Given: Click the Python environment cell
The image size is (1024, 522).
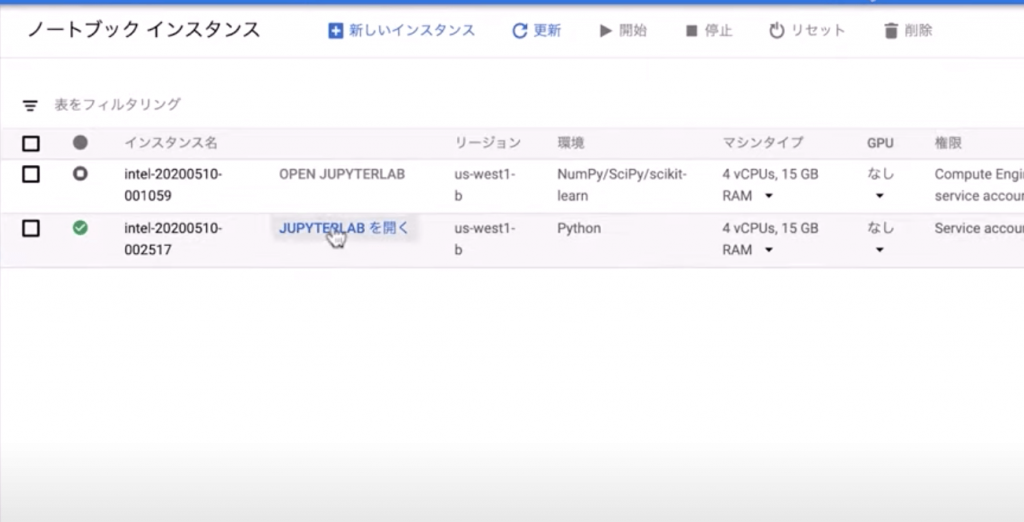Looking at the screenshot, I should click(579, 229).
